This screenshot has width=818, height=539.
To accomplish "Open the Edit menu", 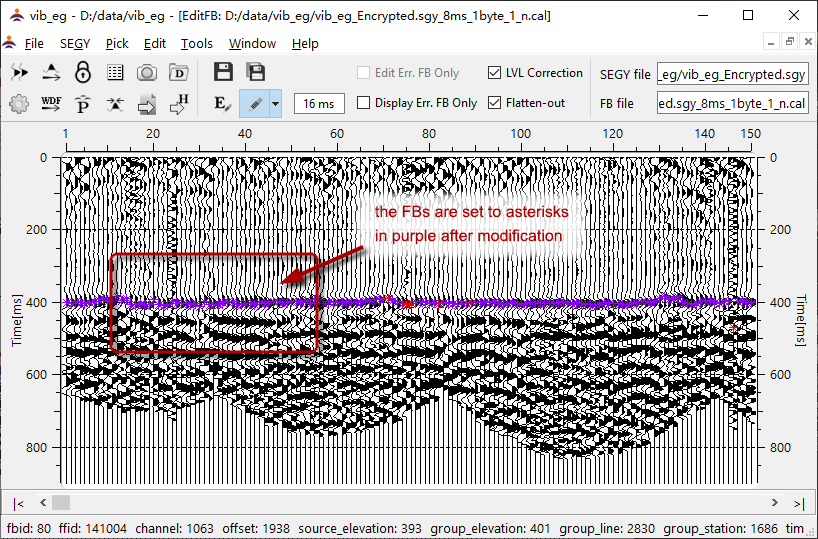I will coord(154,43).
